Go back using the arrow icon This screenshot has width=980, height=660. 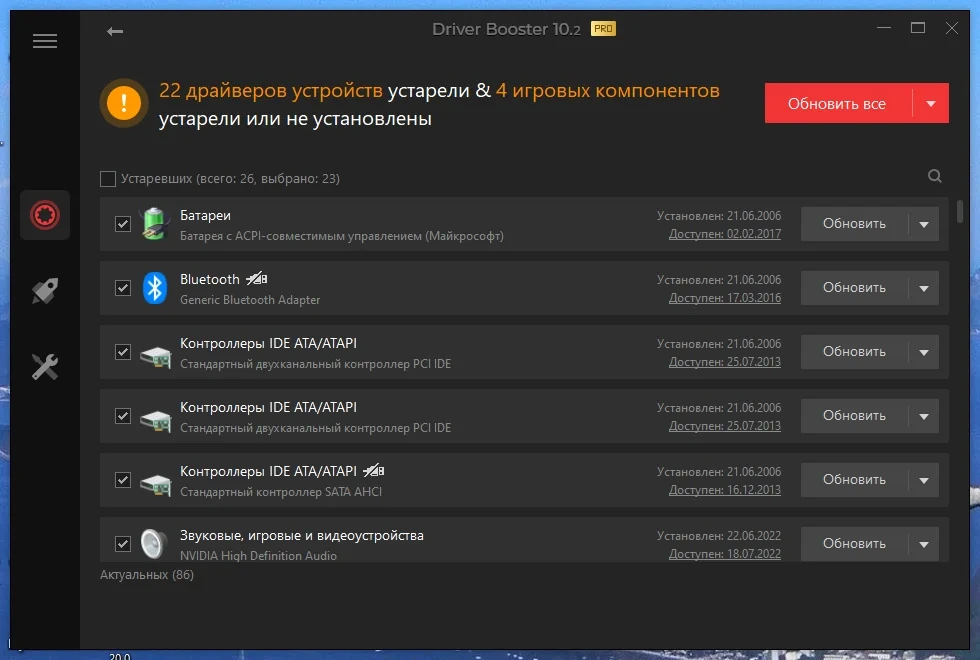click(x=115, y=31)
